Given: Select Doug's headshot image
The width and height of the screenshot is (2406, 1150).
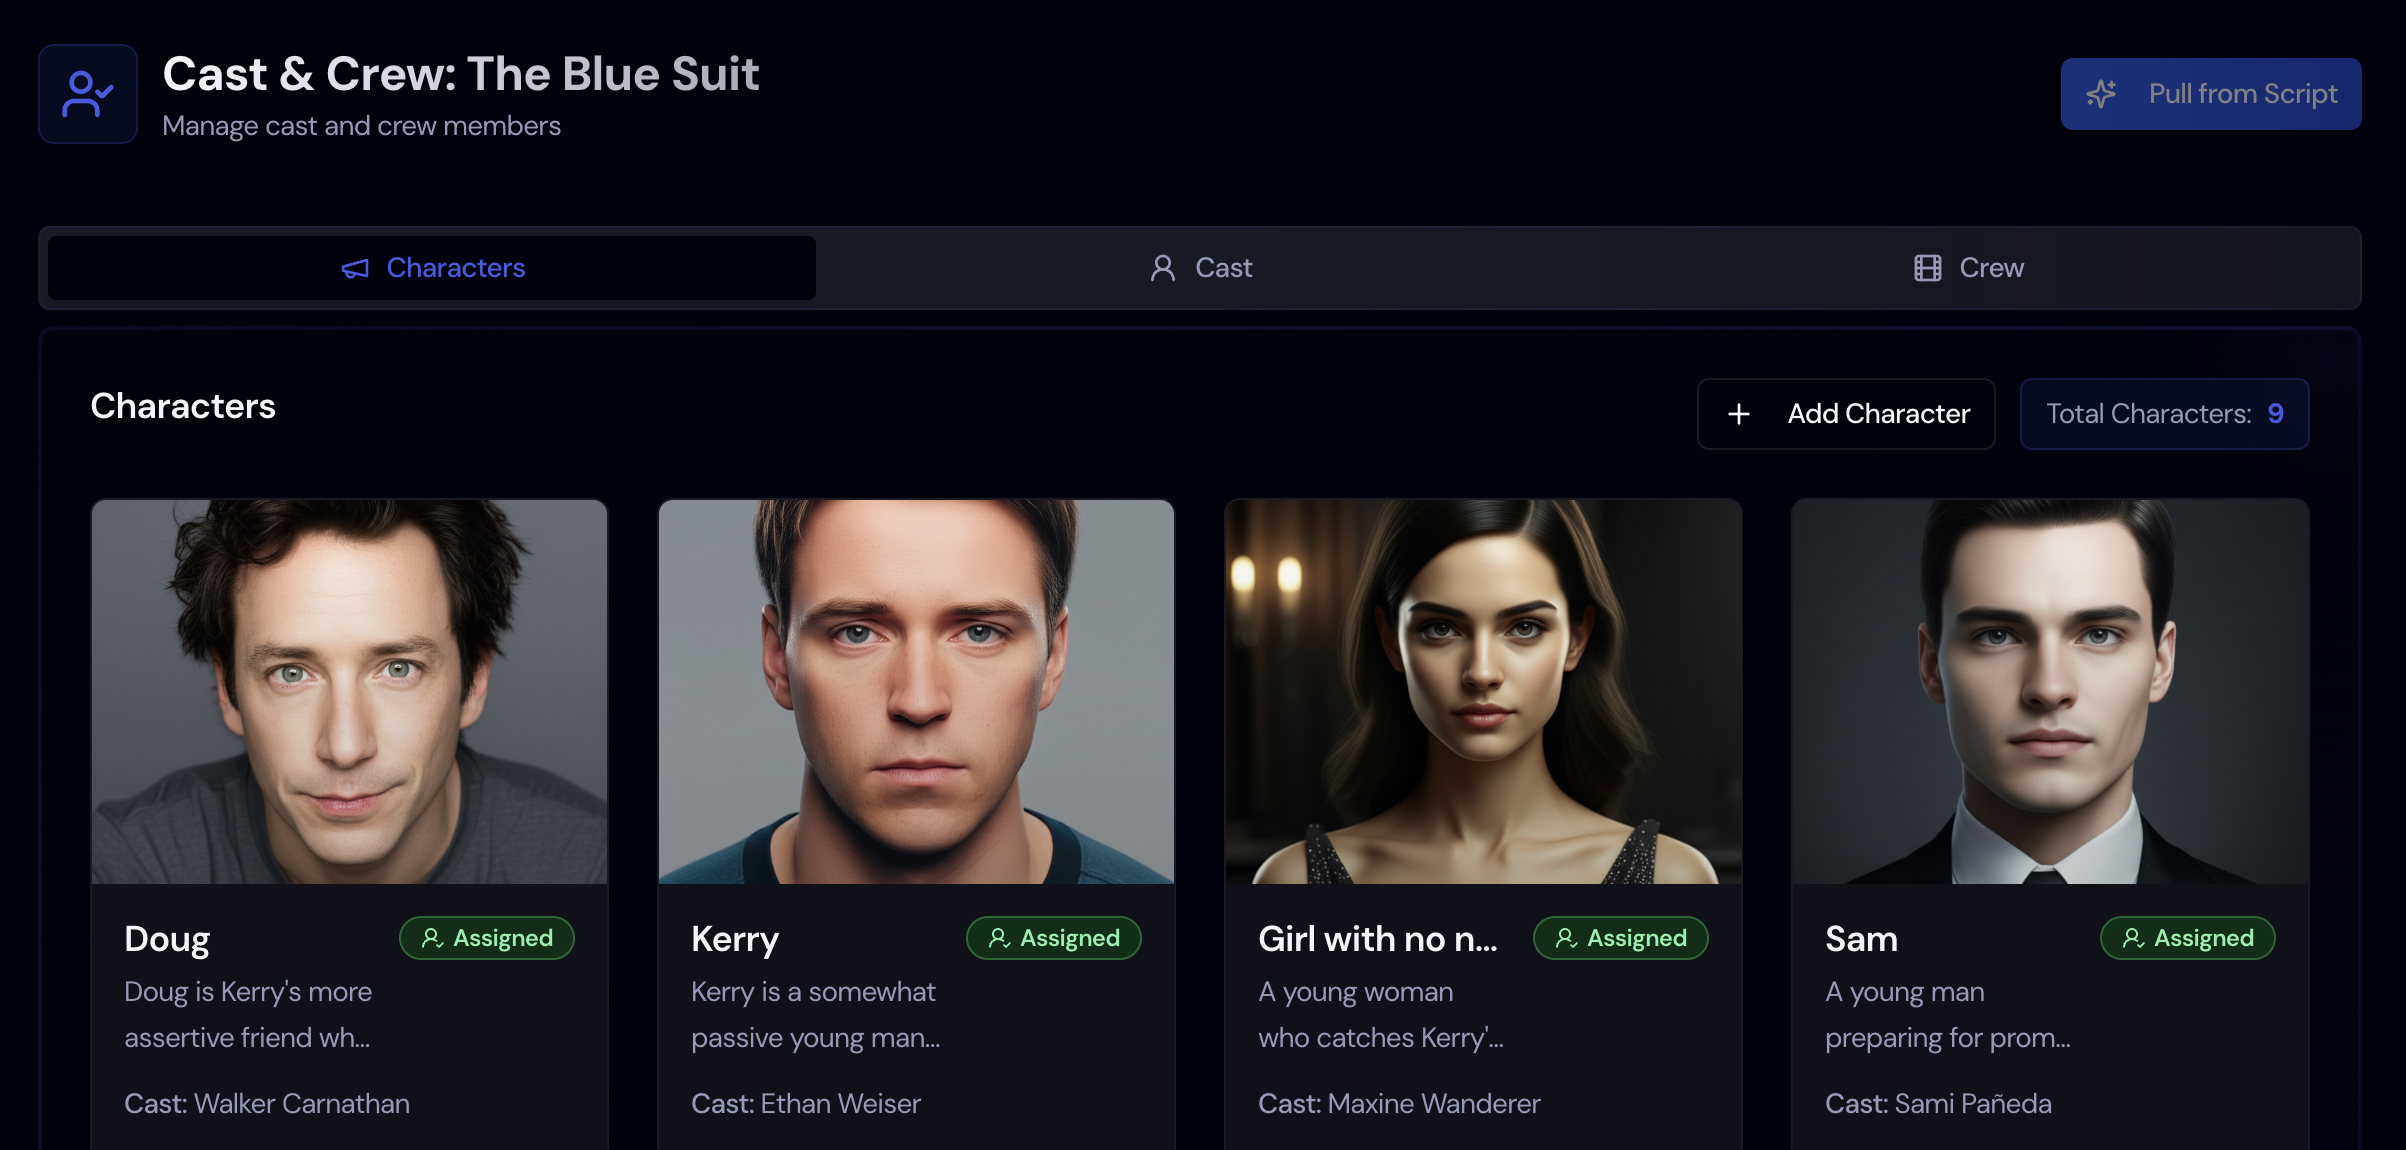Looking at the screenshot, I should 349,691.
